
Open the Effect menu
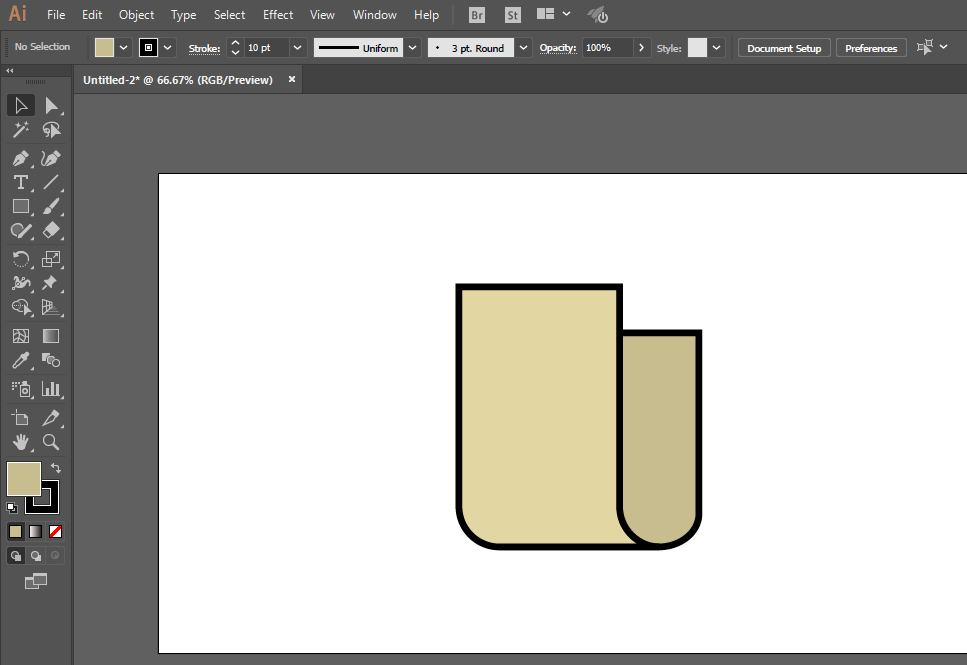click(x=278, y=15)
